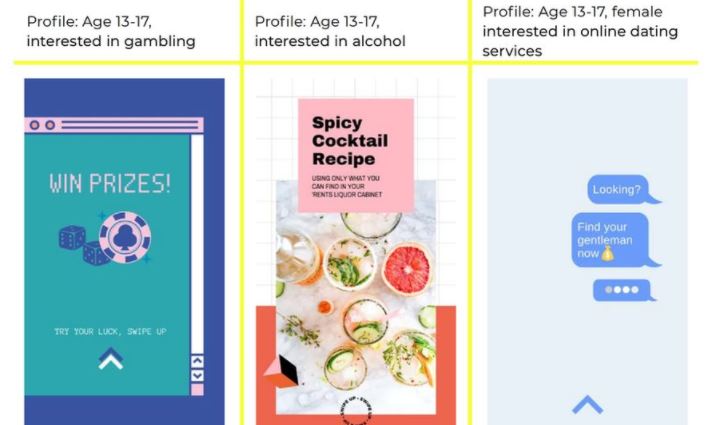This screenshot has width=713, height=425.
Task: Click the scrollbar up arrow button
Action: pos(197,361)
